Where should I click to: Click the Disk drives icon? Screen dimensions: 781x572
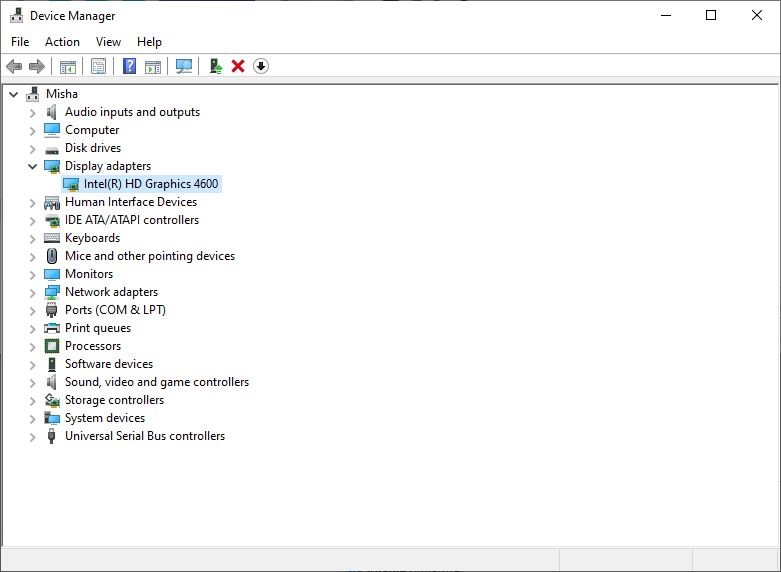pyautogui.click(x=52, y=149)
